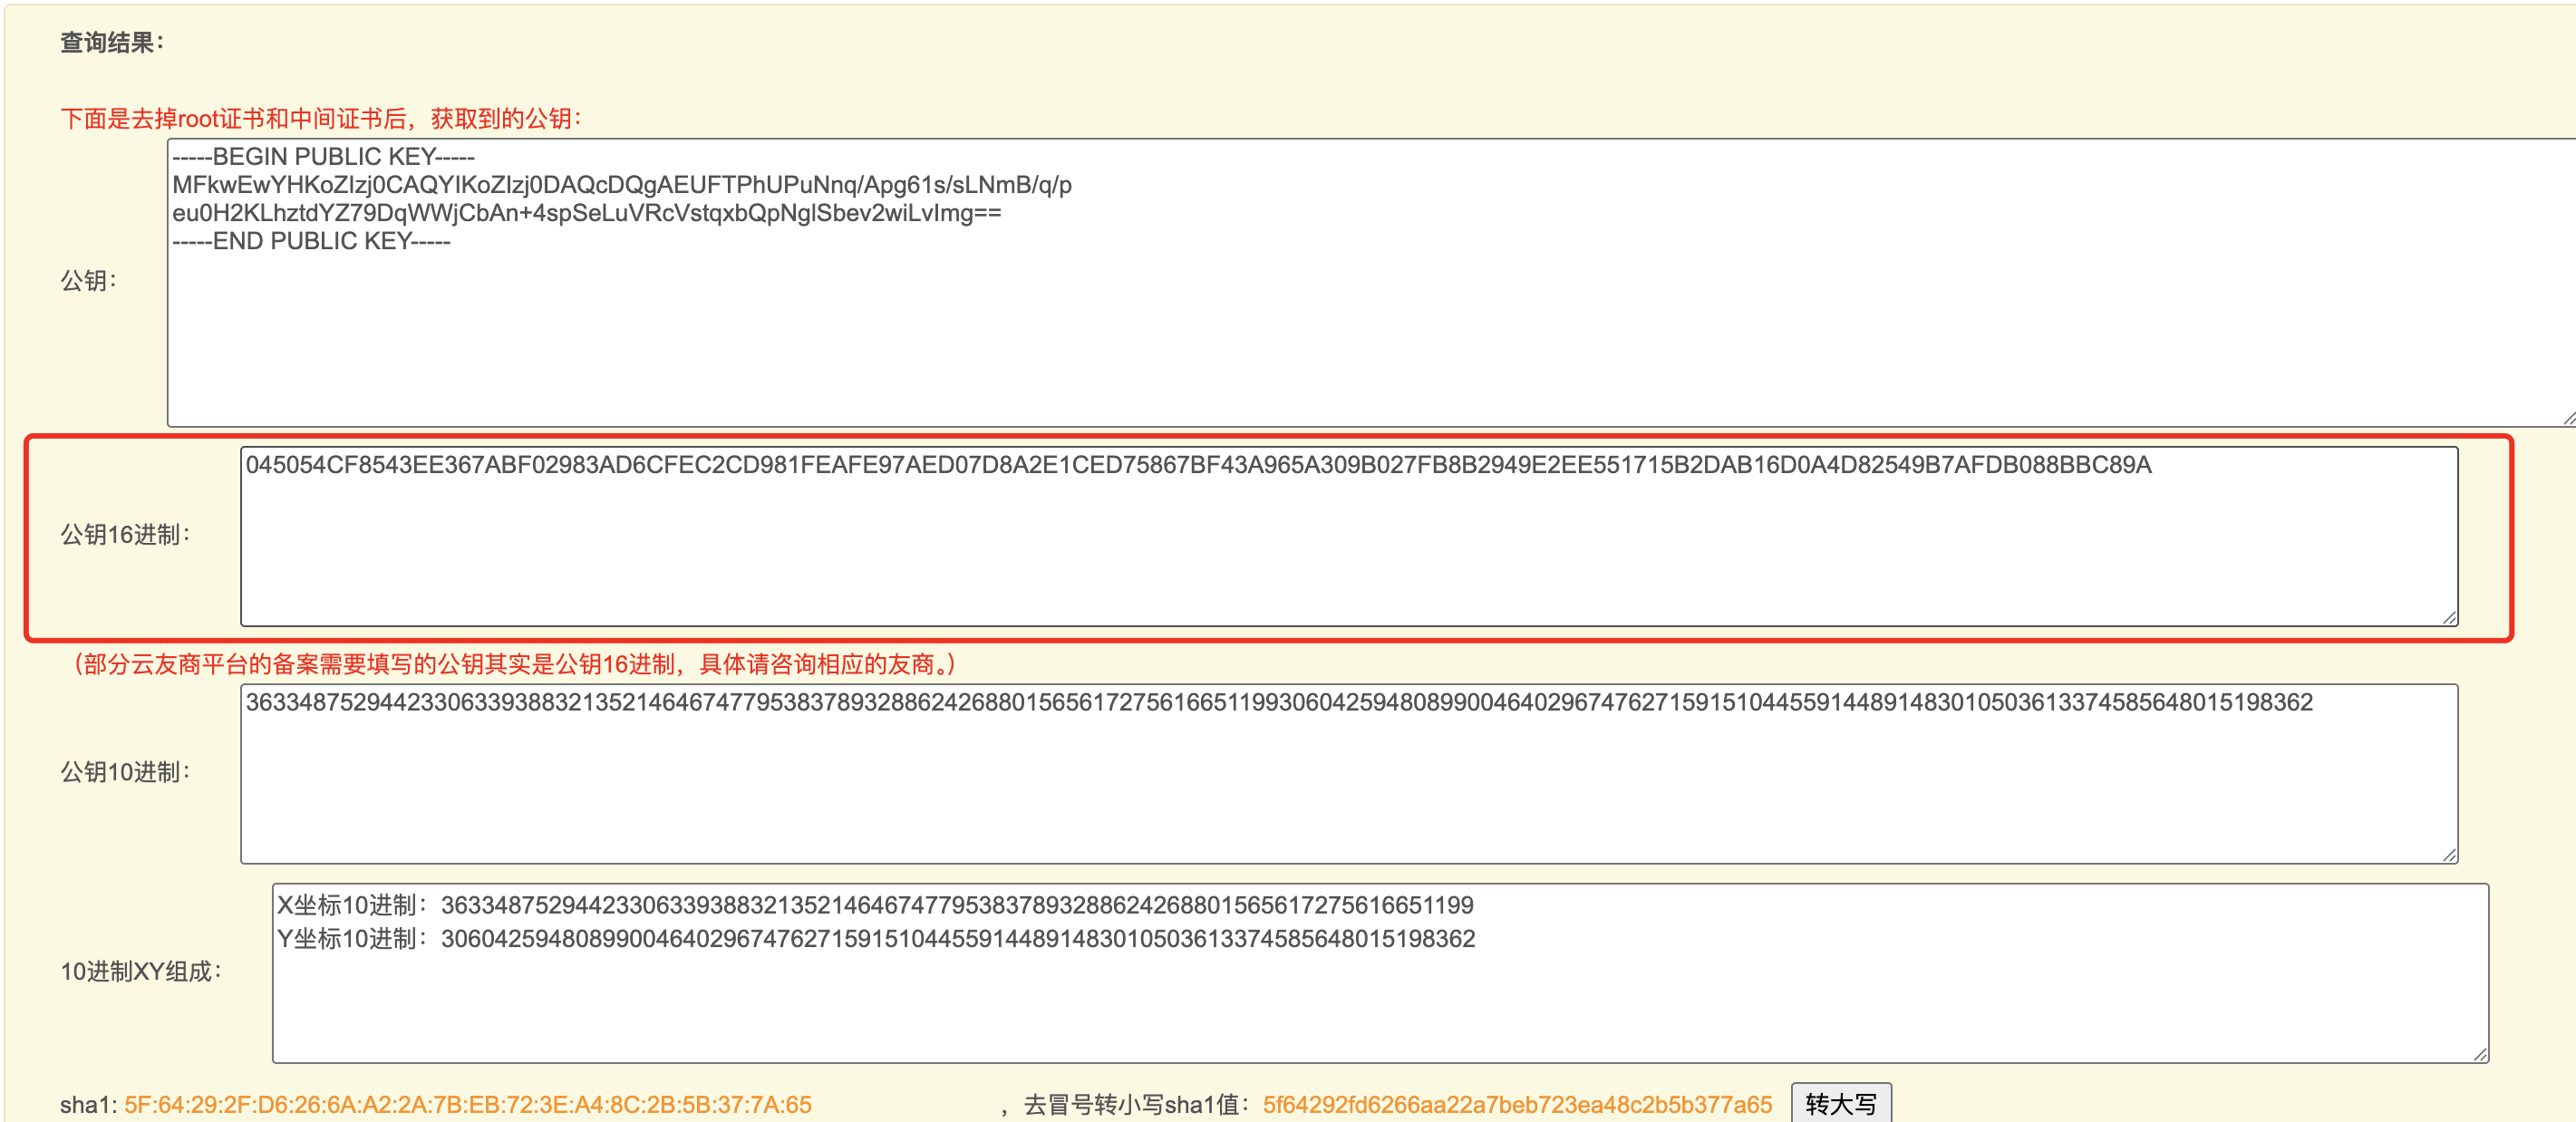
Task: Click the '-----END PUBLIC KEY-----' line
Action: click(311, 241)
